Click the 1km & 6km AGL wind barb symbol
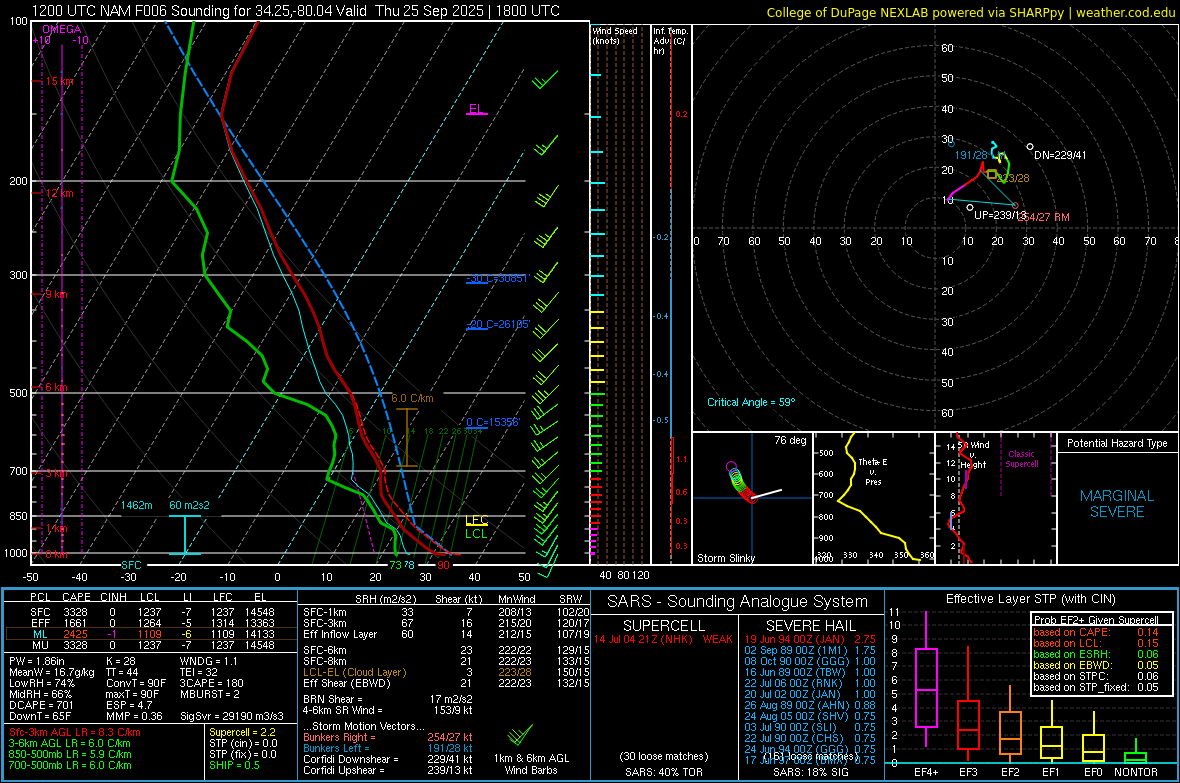Viewport: 1180px width, 783px height. [x=519, y=735]
